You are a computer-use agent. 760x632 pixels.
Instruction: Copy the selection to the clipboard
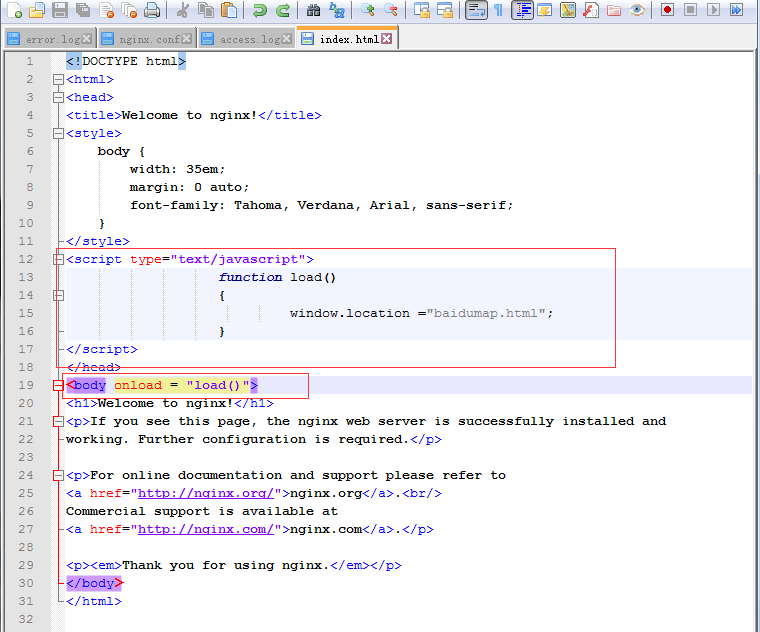click(x=206, y=10)
